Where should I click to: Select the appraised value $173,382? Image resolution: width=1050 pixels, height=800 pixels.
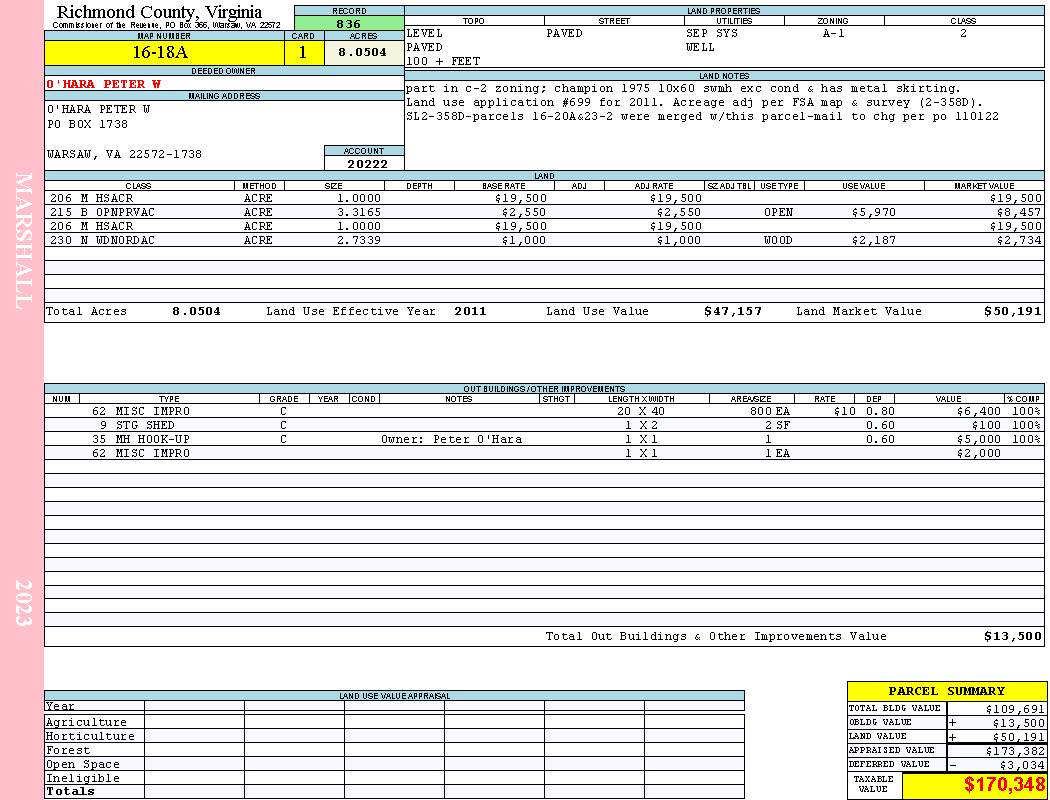tap(1015, 751)
